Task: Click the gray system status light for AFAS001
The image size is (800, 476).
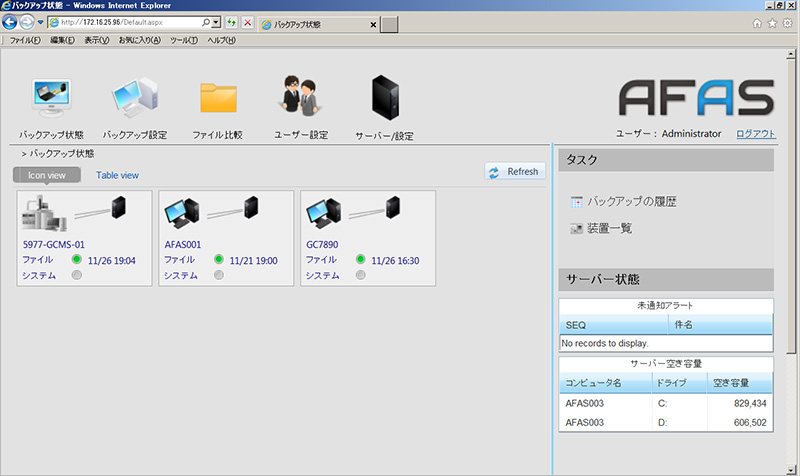Action: pyautogui.click(x=219, y=275)
